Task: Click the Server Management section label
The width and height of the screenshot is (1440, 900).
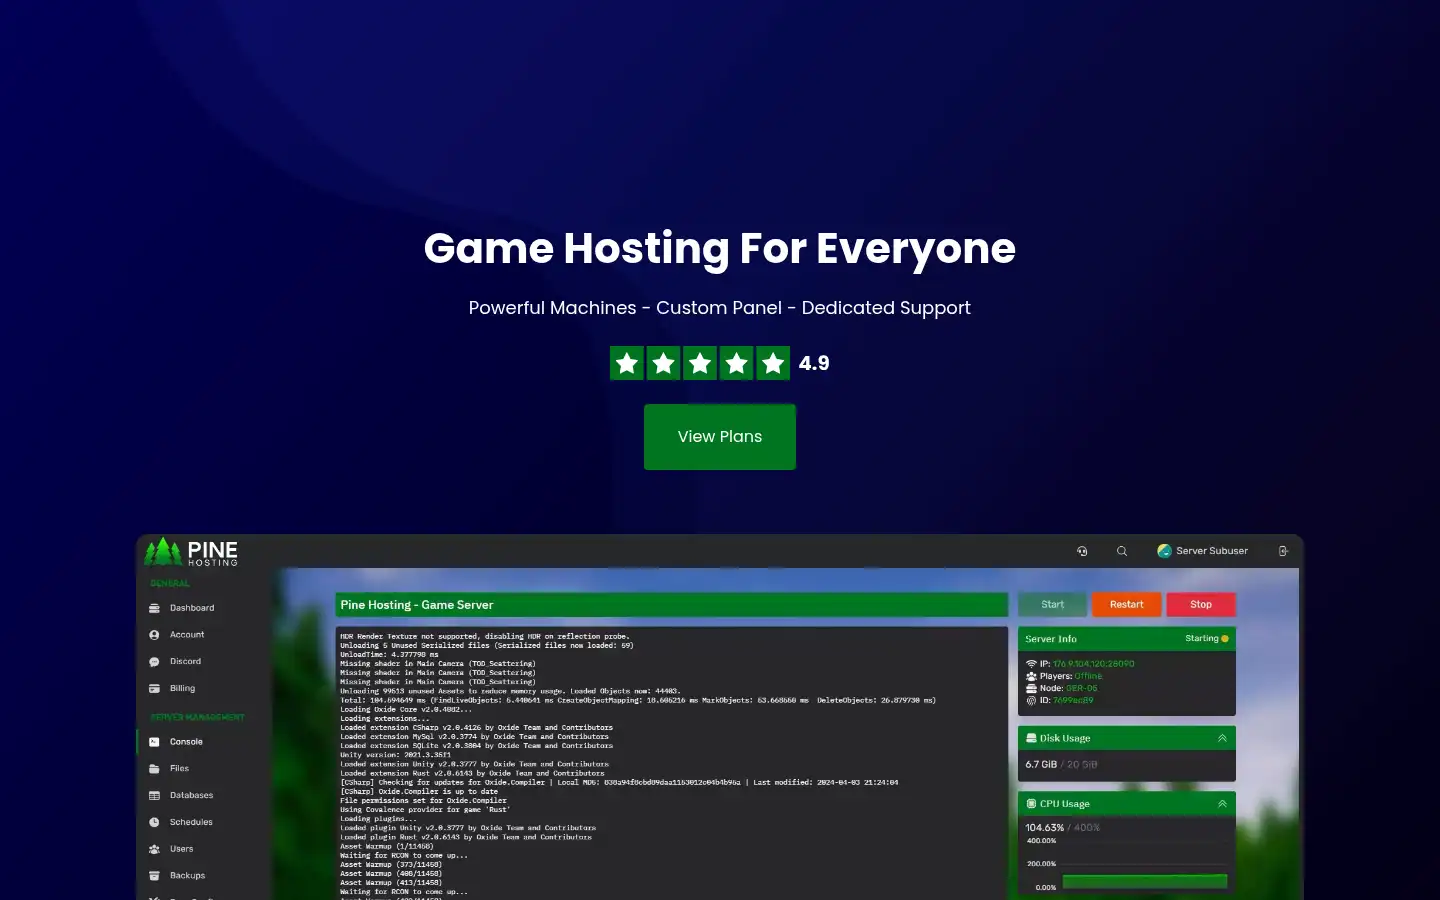Action: click(x=197, y=717)
